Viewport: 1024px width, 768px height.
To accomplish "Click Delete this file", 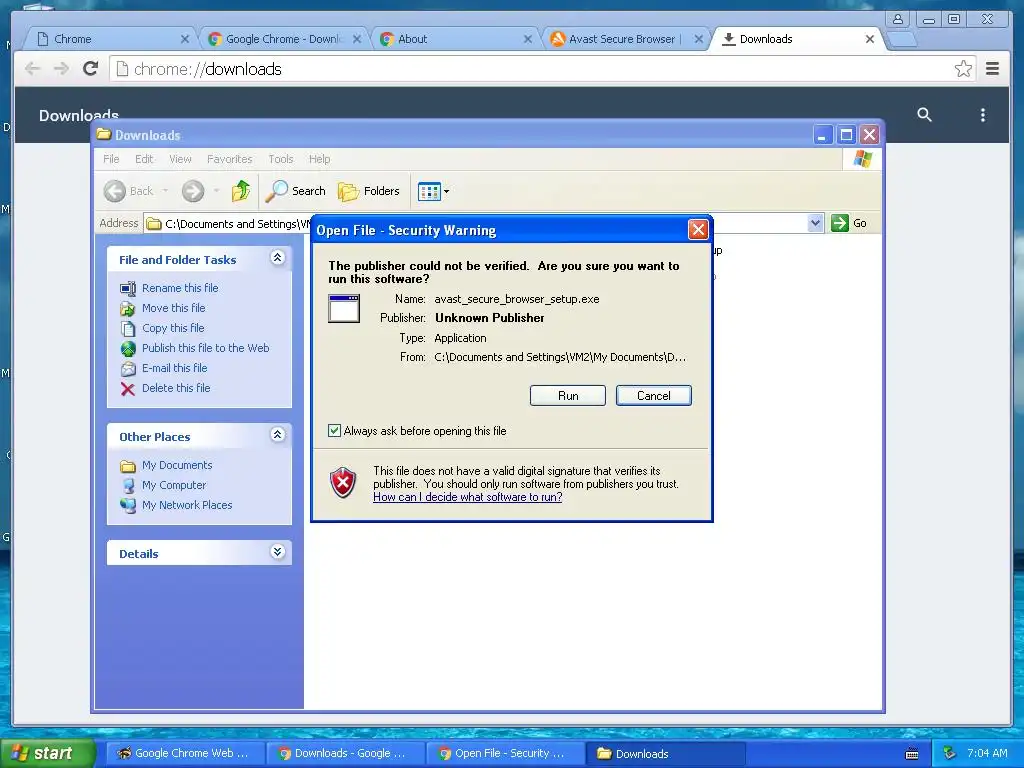I will 176,388.
